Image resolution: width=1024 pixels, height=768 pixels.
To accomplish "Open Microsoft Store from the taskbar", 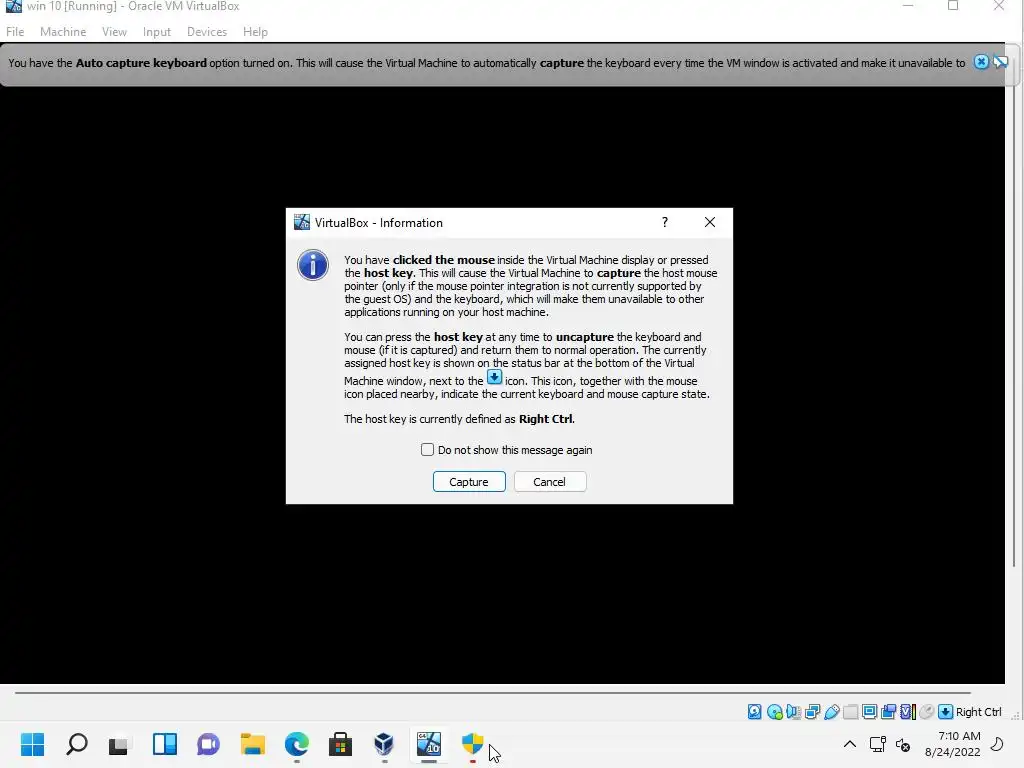I will tap(340, 744).
